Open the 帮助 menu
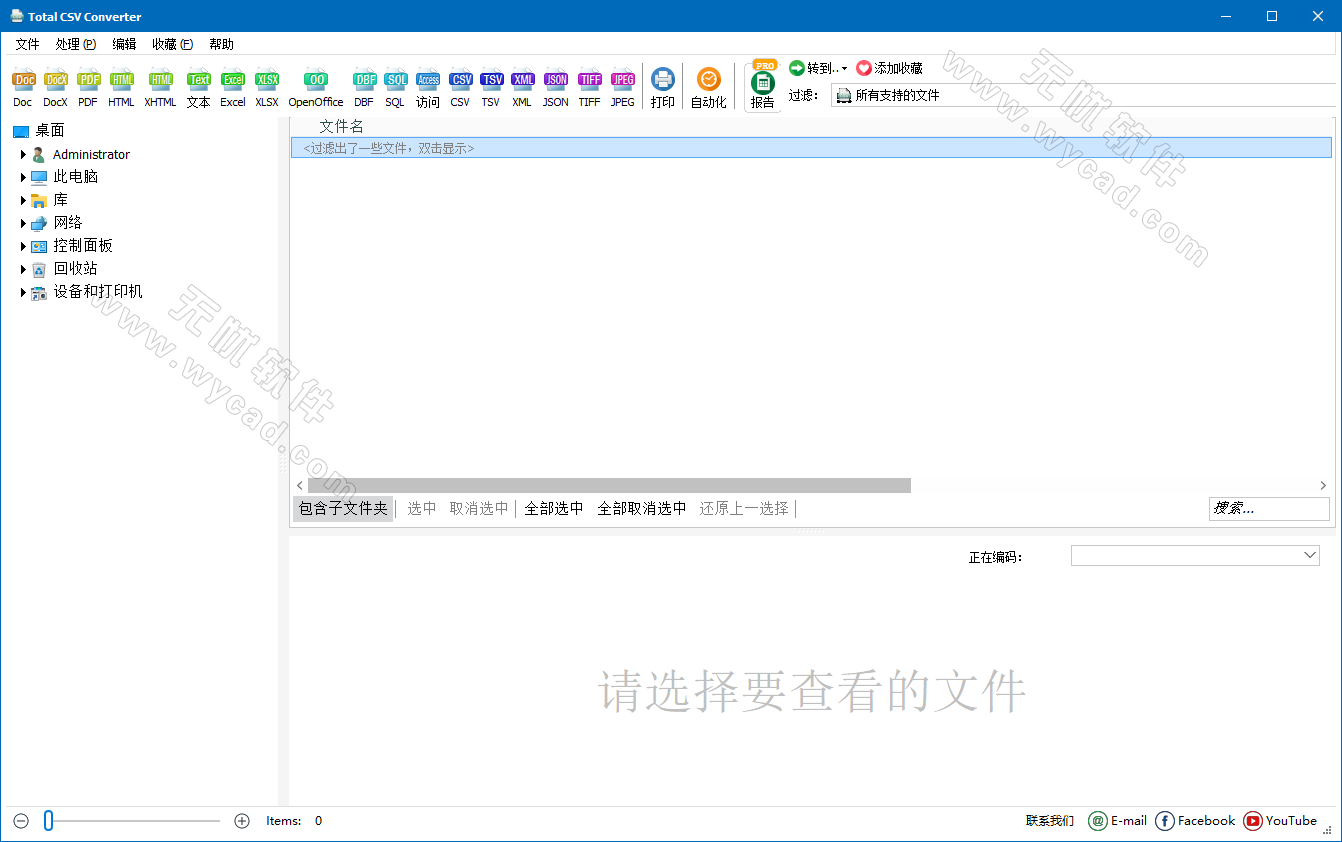1342x842 pixels. [x=220, y=43]
